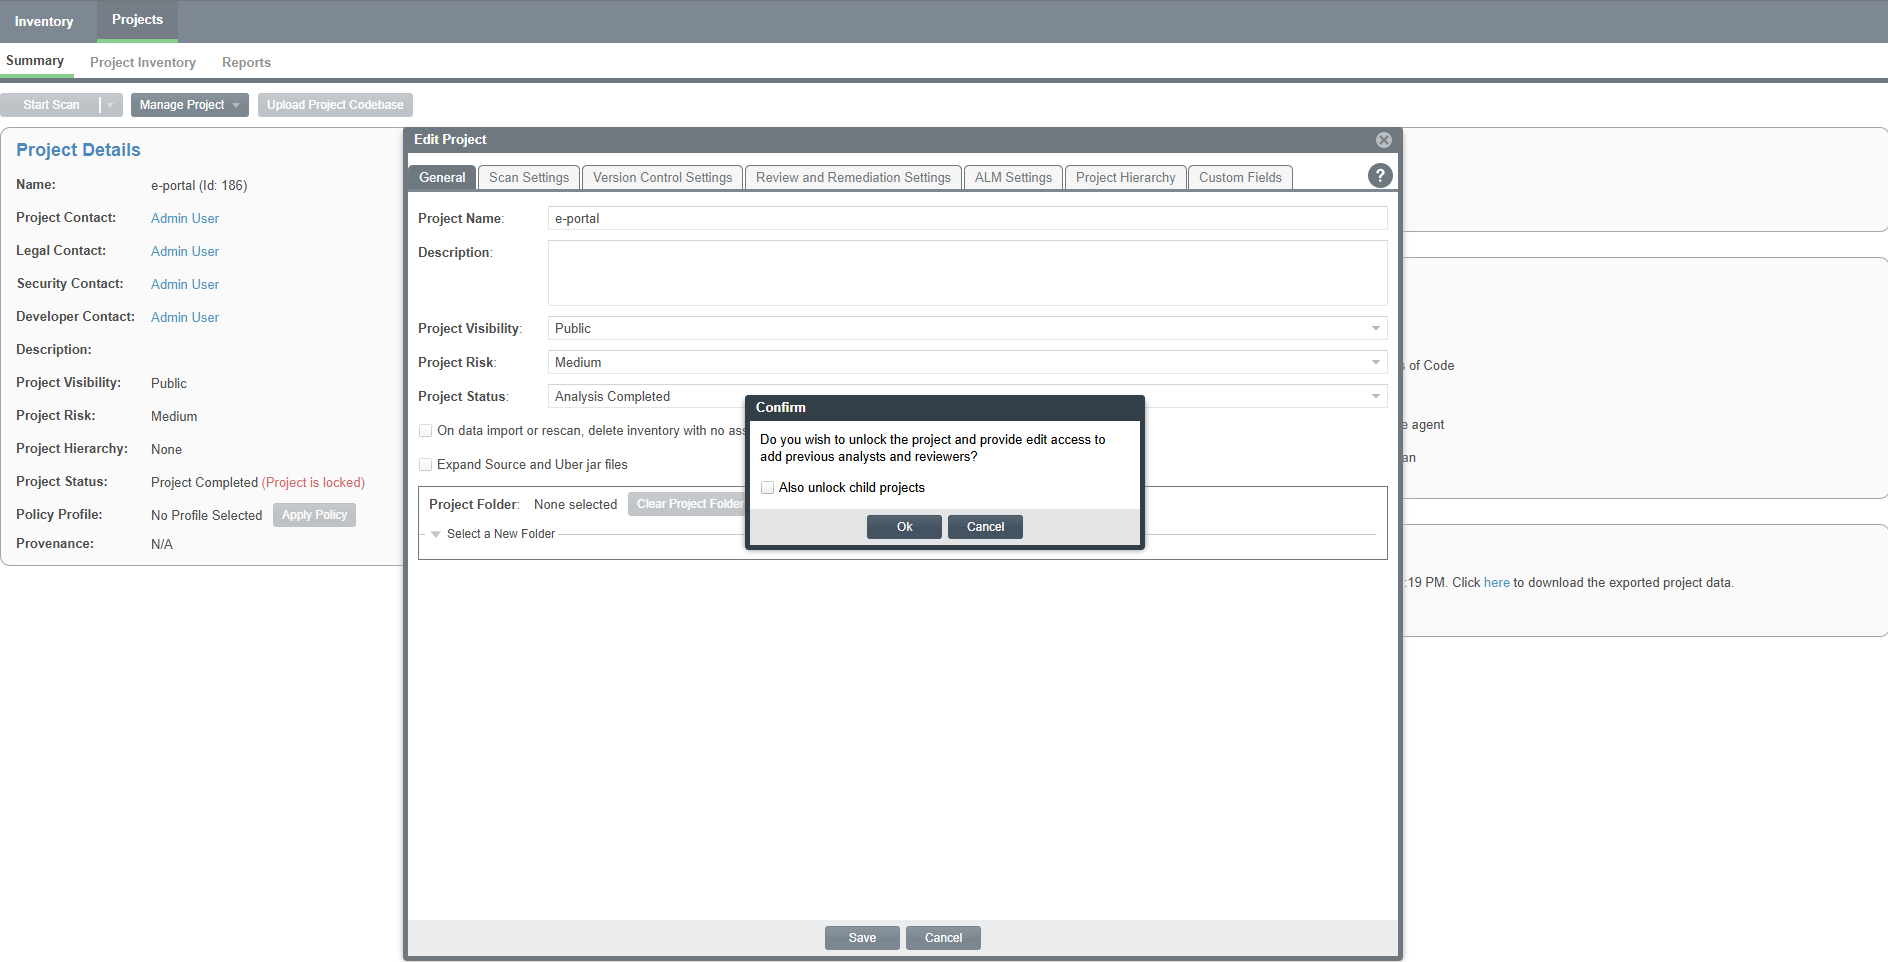This screenshot has width=1888, height=962.
Task: Check Also unlock child projects
Action: click(768, 488)
